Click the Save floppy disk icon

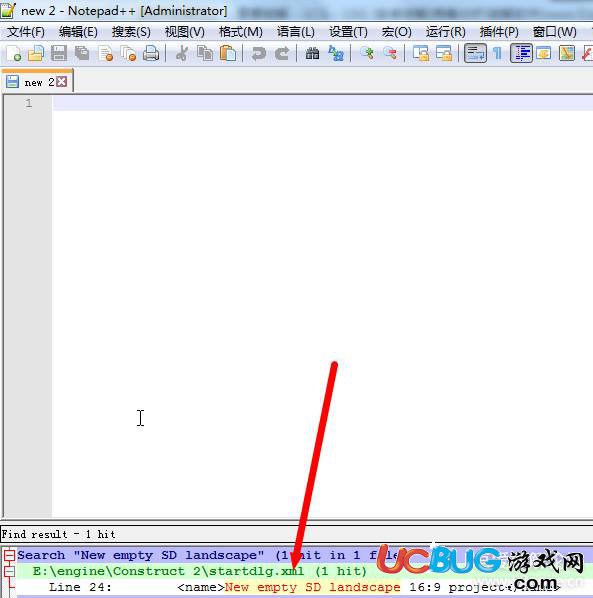tap(59, 53)
